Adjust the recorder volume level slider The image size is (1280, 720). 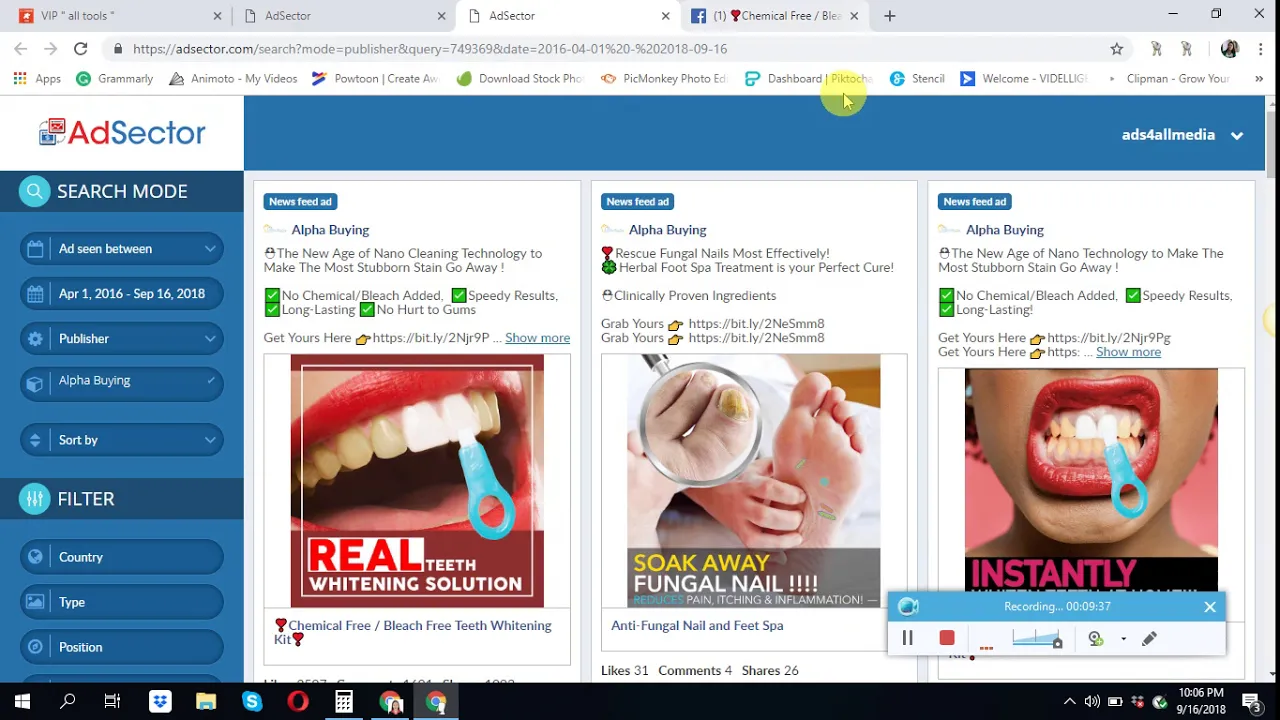pos(1036,638)
